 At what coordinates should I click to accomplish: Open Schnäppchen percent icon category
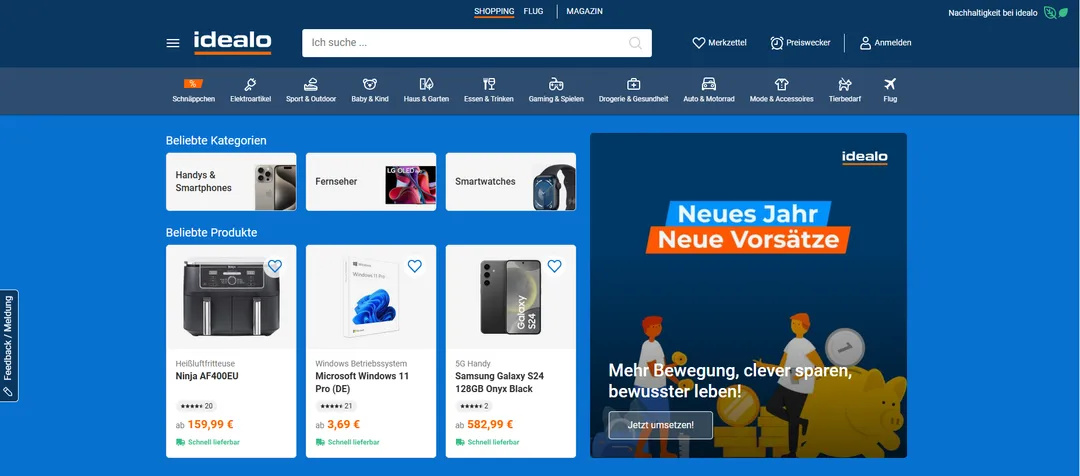[193, 84]
